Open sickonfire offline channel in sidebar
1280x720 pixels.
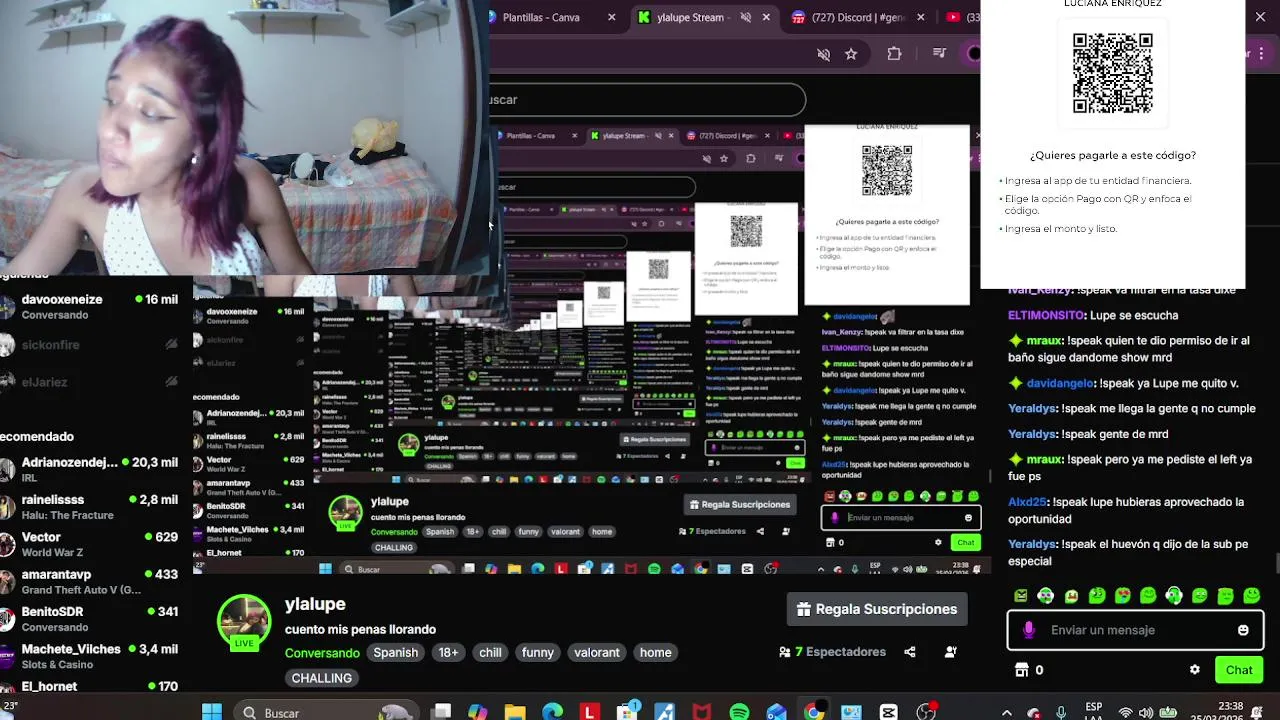90,345
